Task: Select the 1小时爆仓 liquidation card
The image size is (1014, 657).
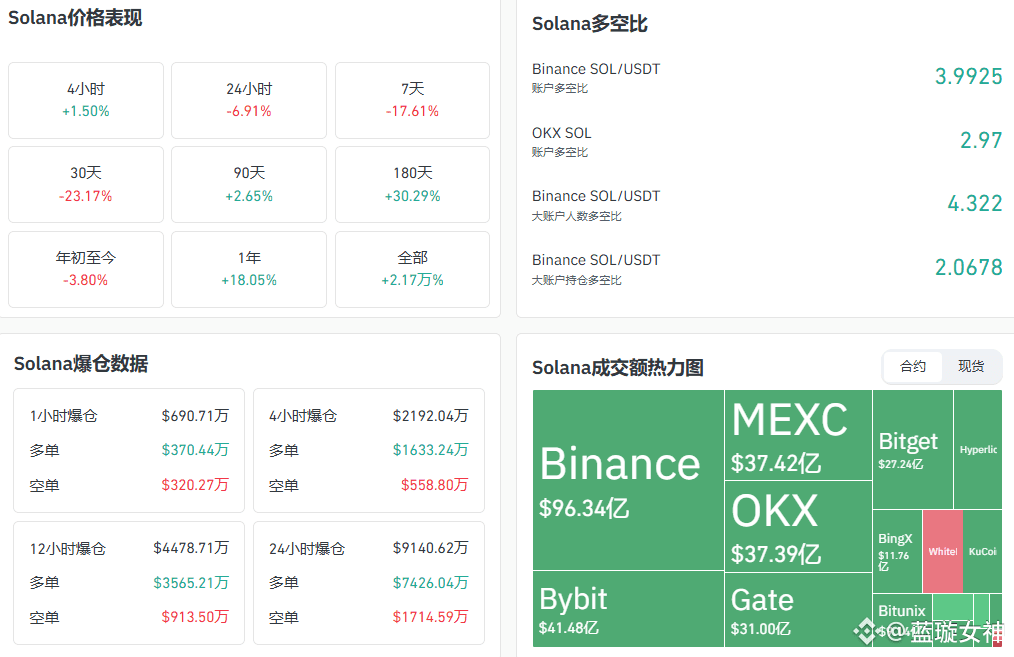Action: pyautogui.click(x=129, y=450)
